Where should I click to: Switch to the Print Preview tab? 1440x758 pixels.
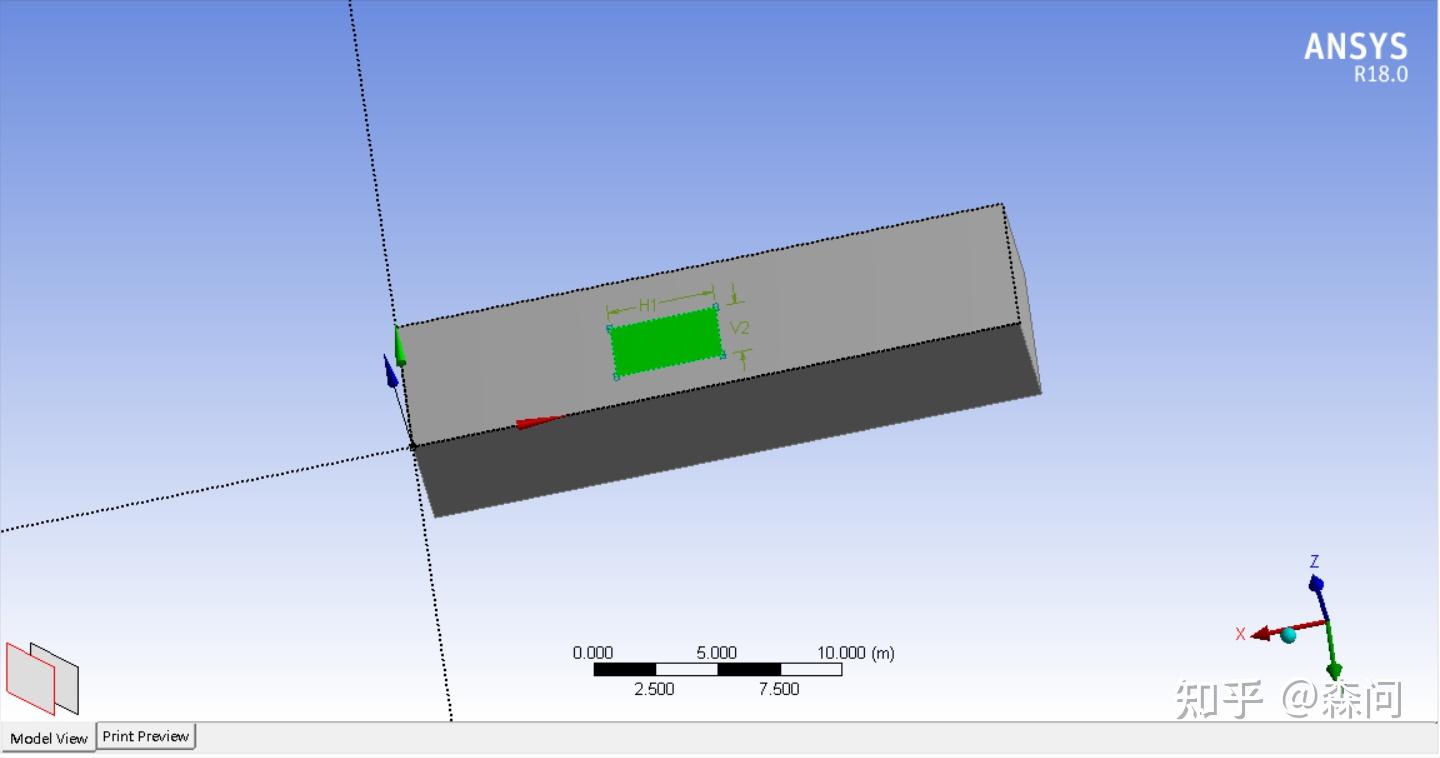[145, 737]
